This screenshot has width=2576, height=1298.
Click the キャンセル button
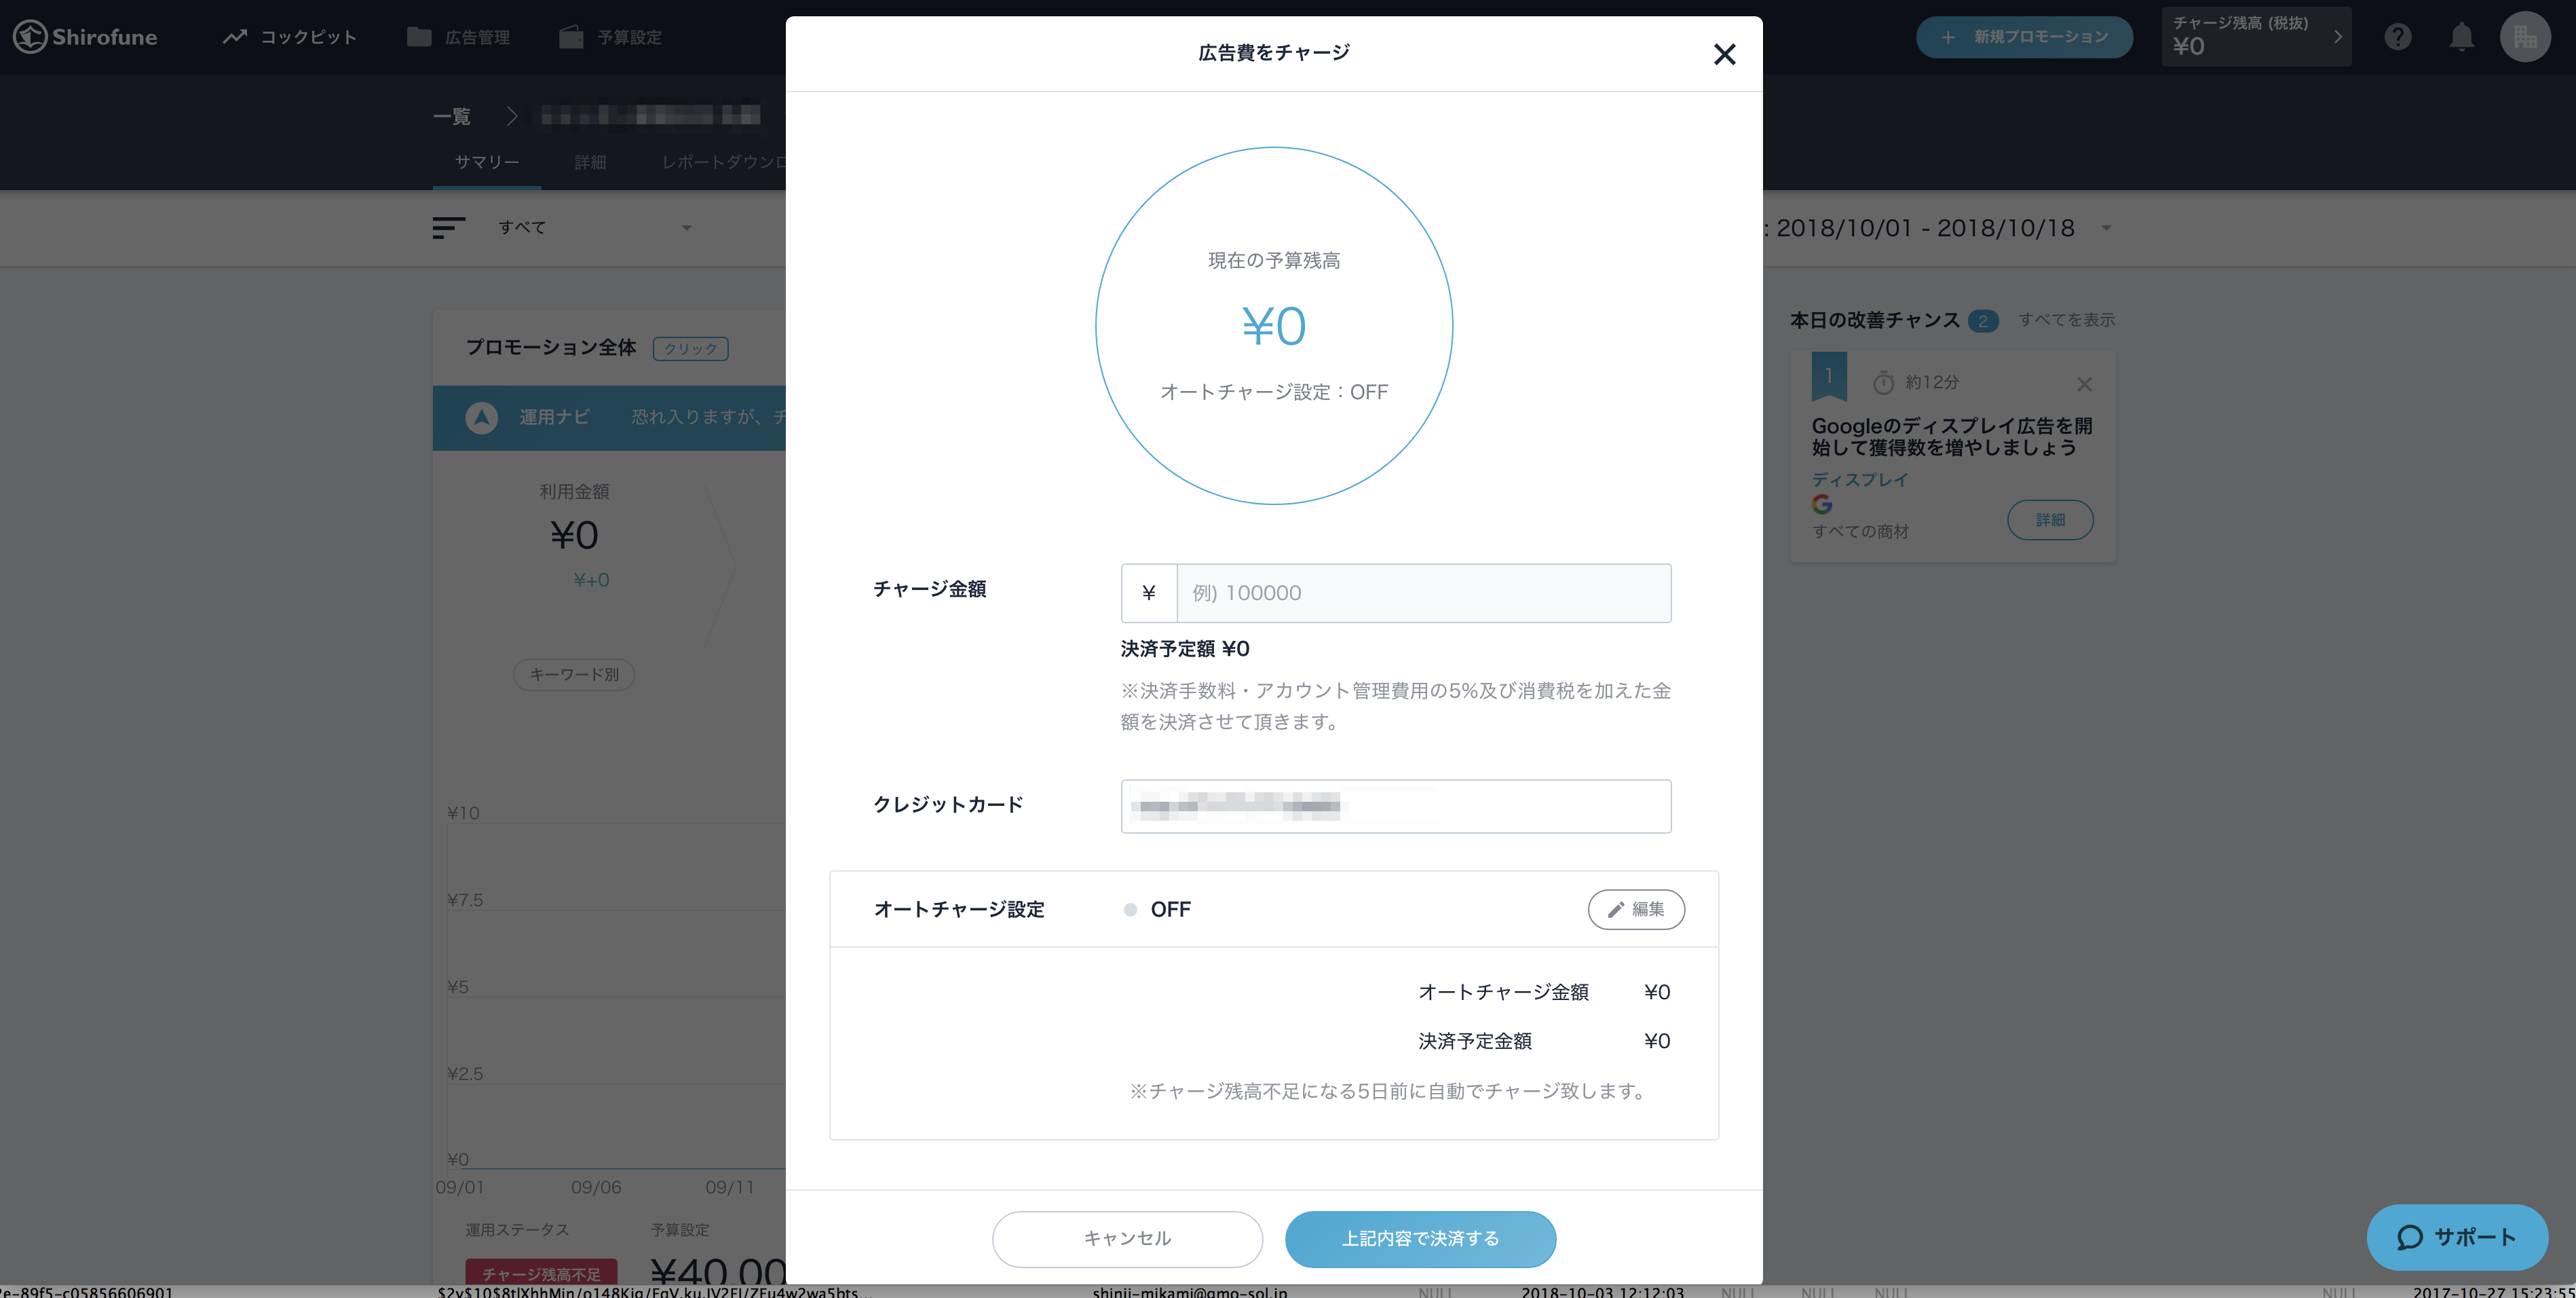tap(1127, 1238)
